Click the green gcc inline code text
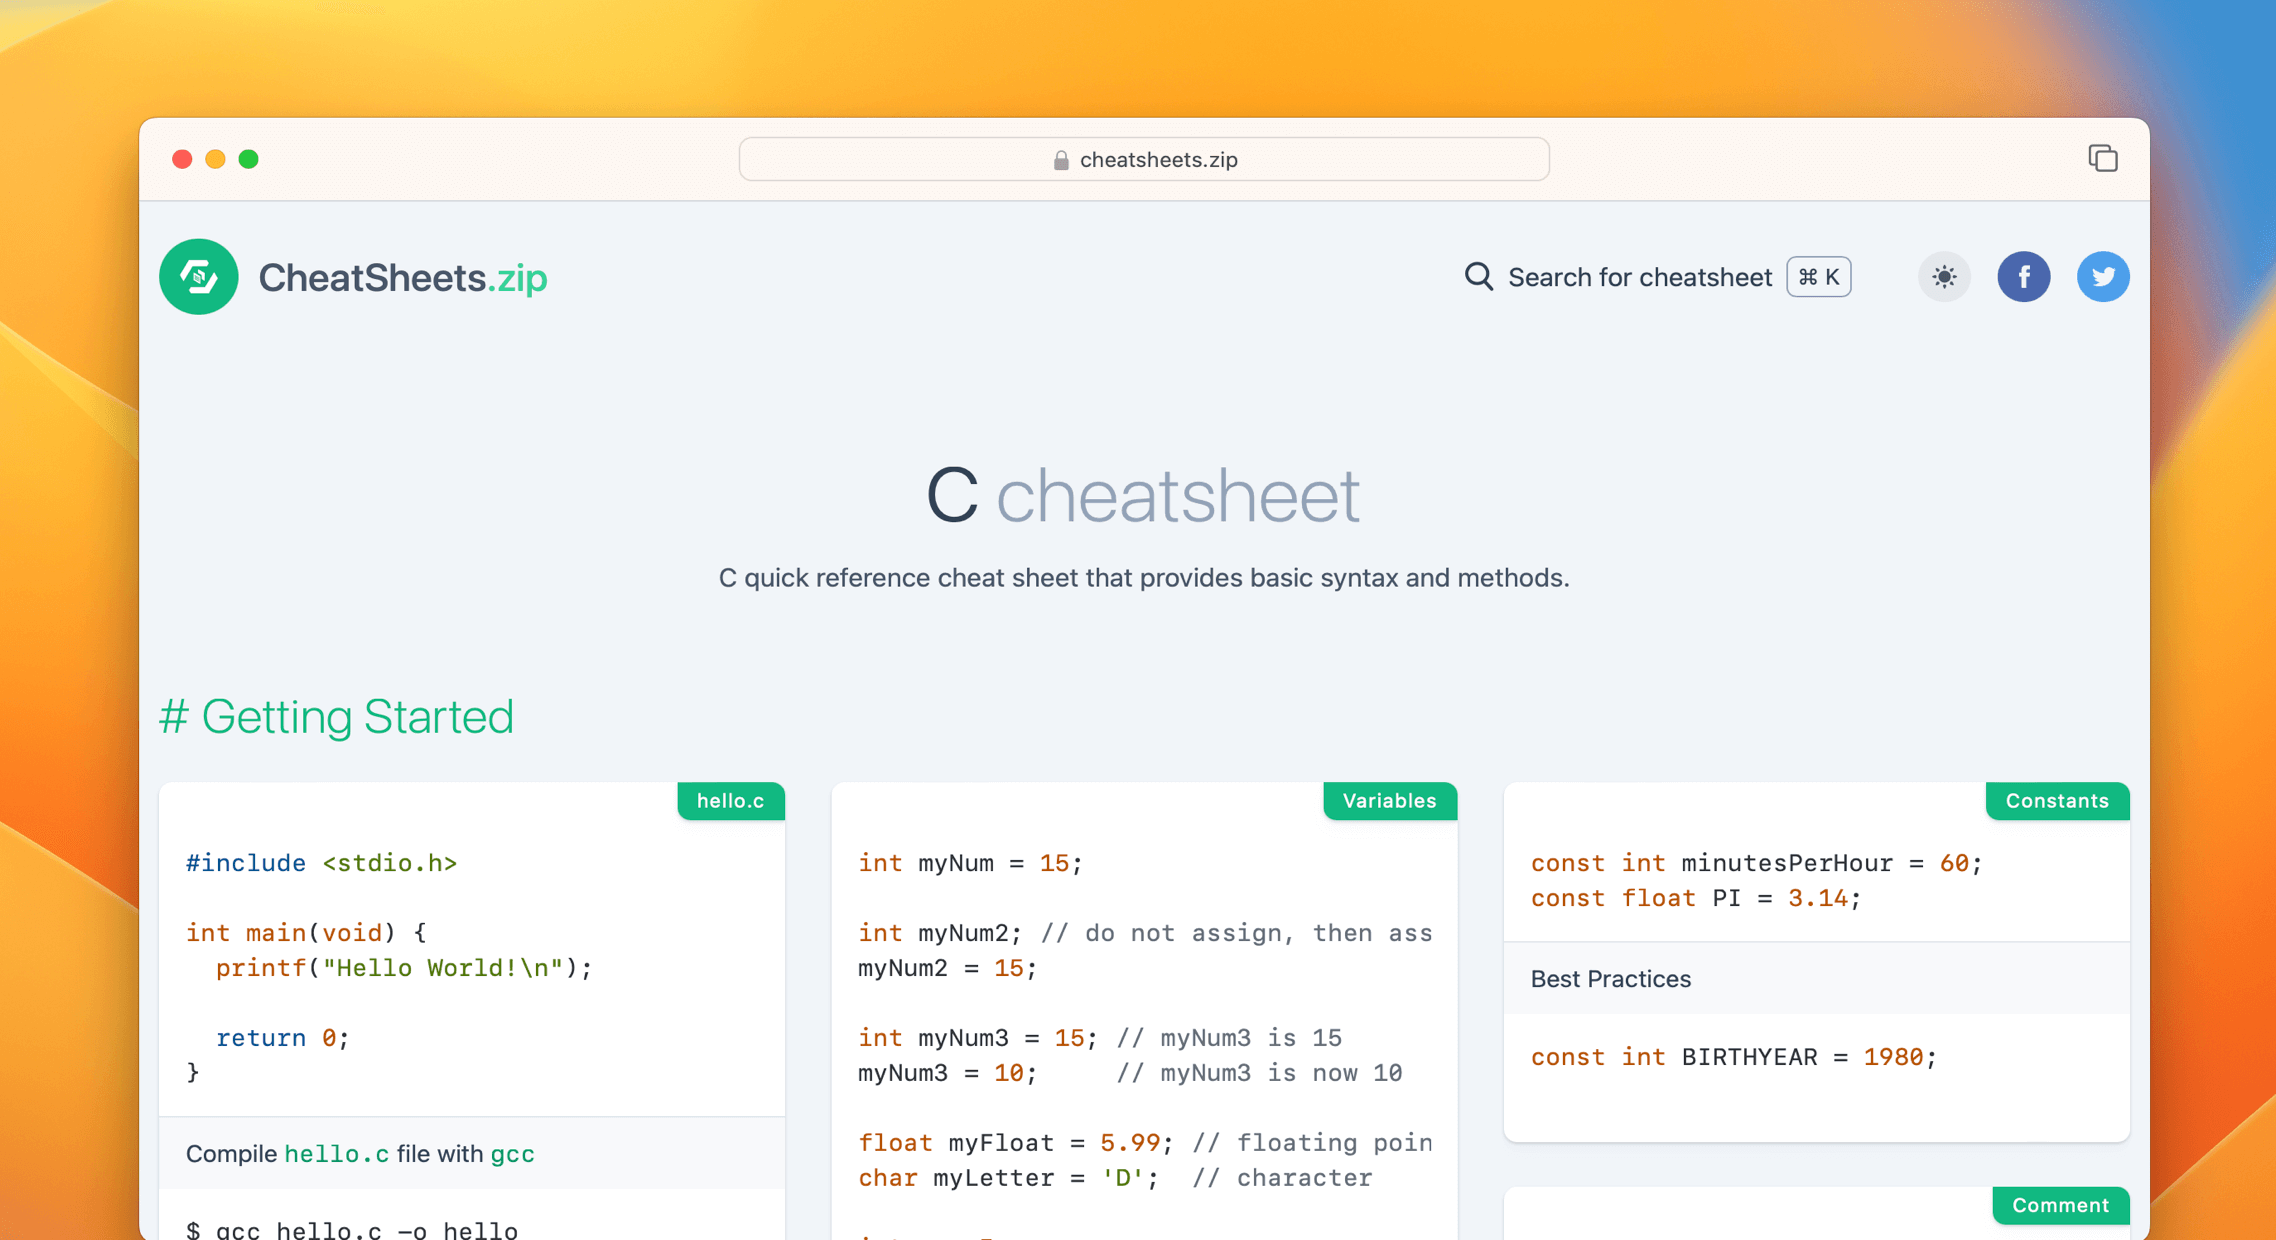2276x1240 pixels. [x=512, y=1154]
